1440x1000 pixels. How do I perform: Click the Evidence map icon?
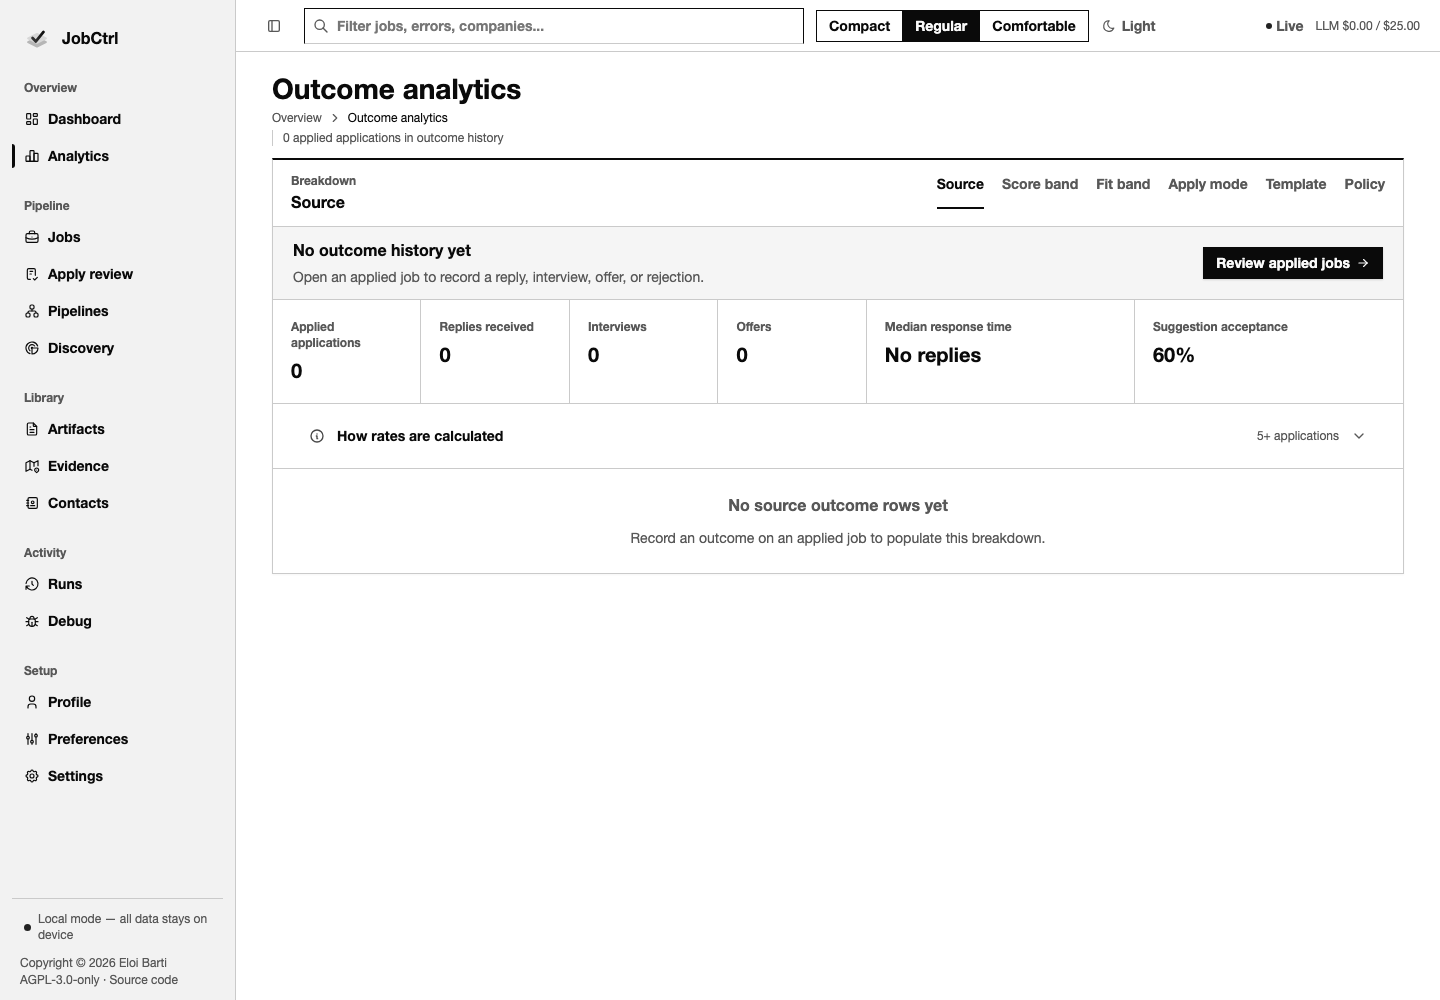tap(32, 466)
